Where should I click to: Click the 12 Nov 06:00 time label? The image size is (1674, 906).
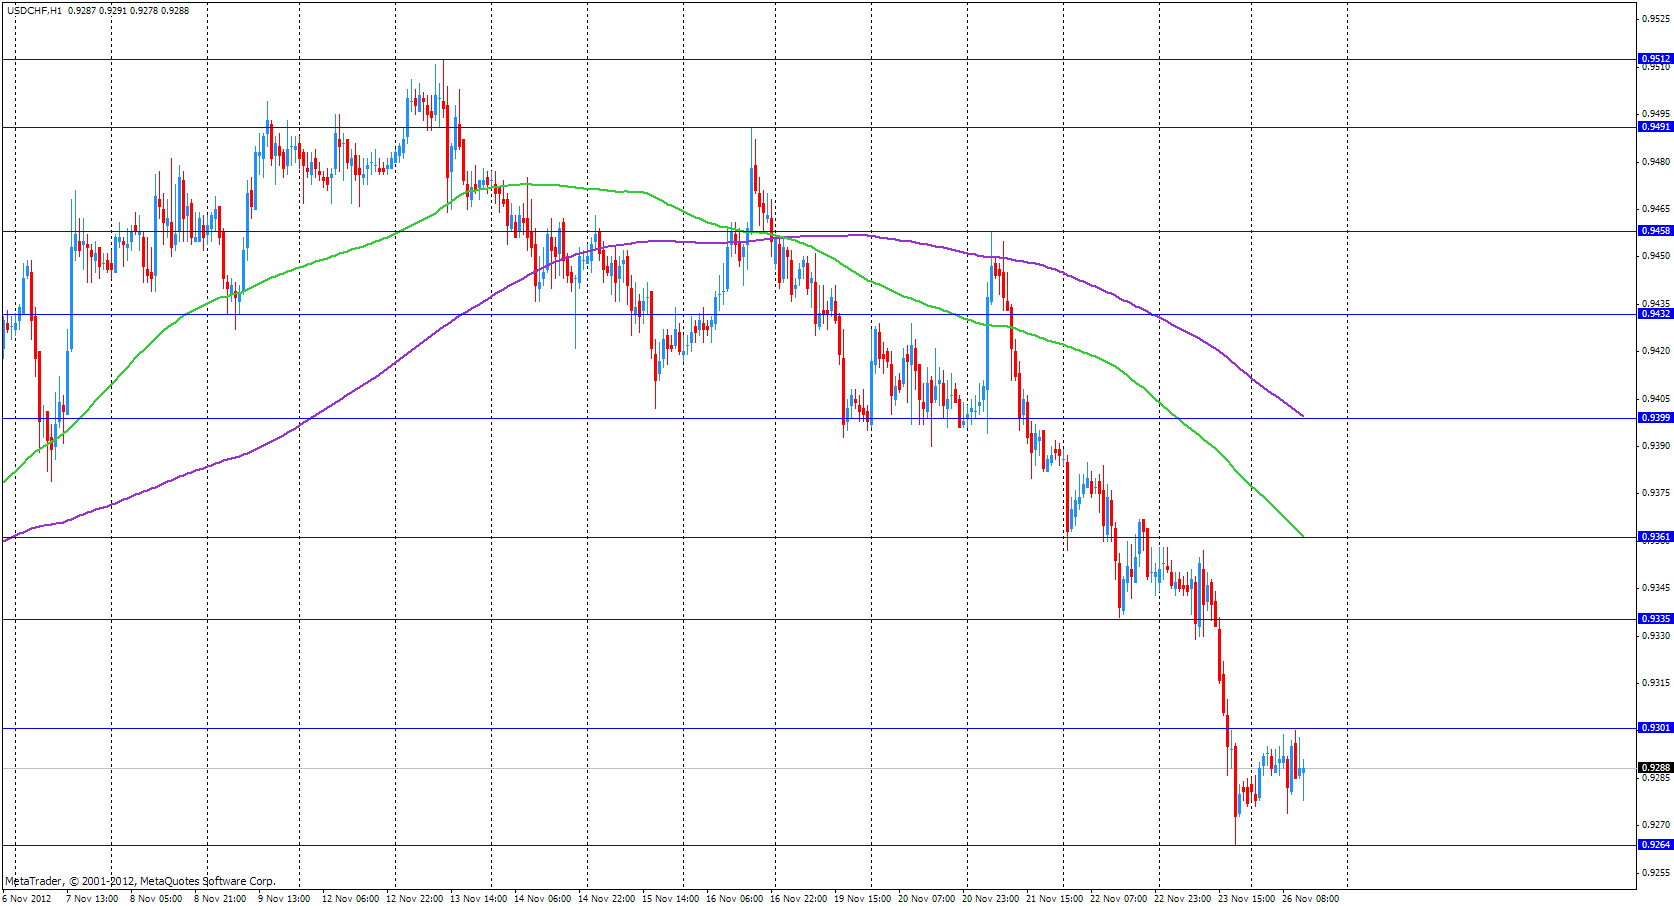point(351,899)
